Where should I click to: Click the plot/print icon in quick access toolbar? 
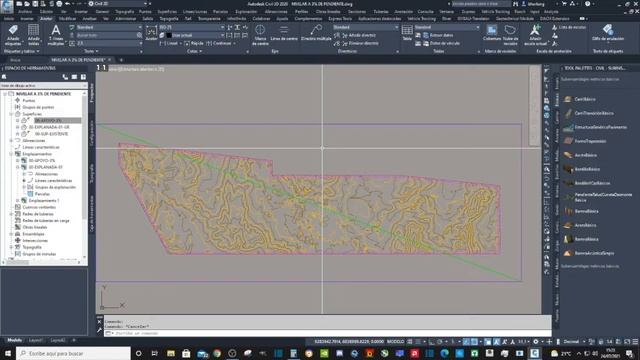tap(59, 4)
